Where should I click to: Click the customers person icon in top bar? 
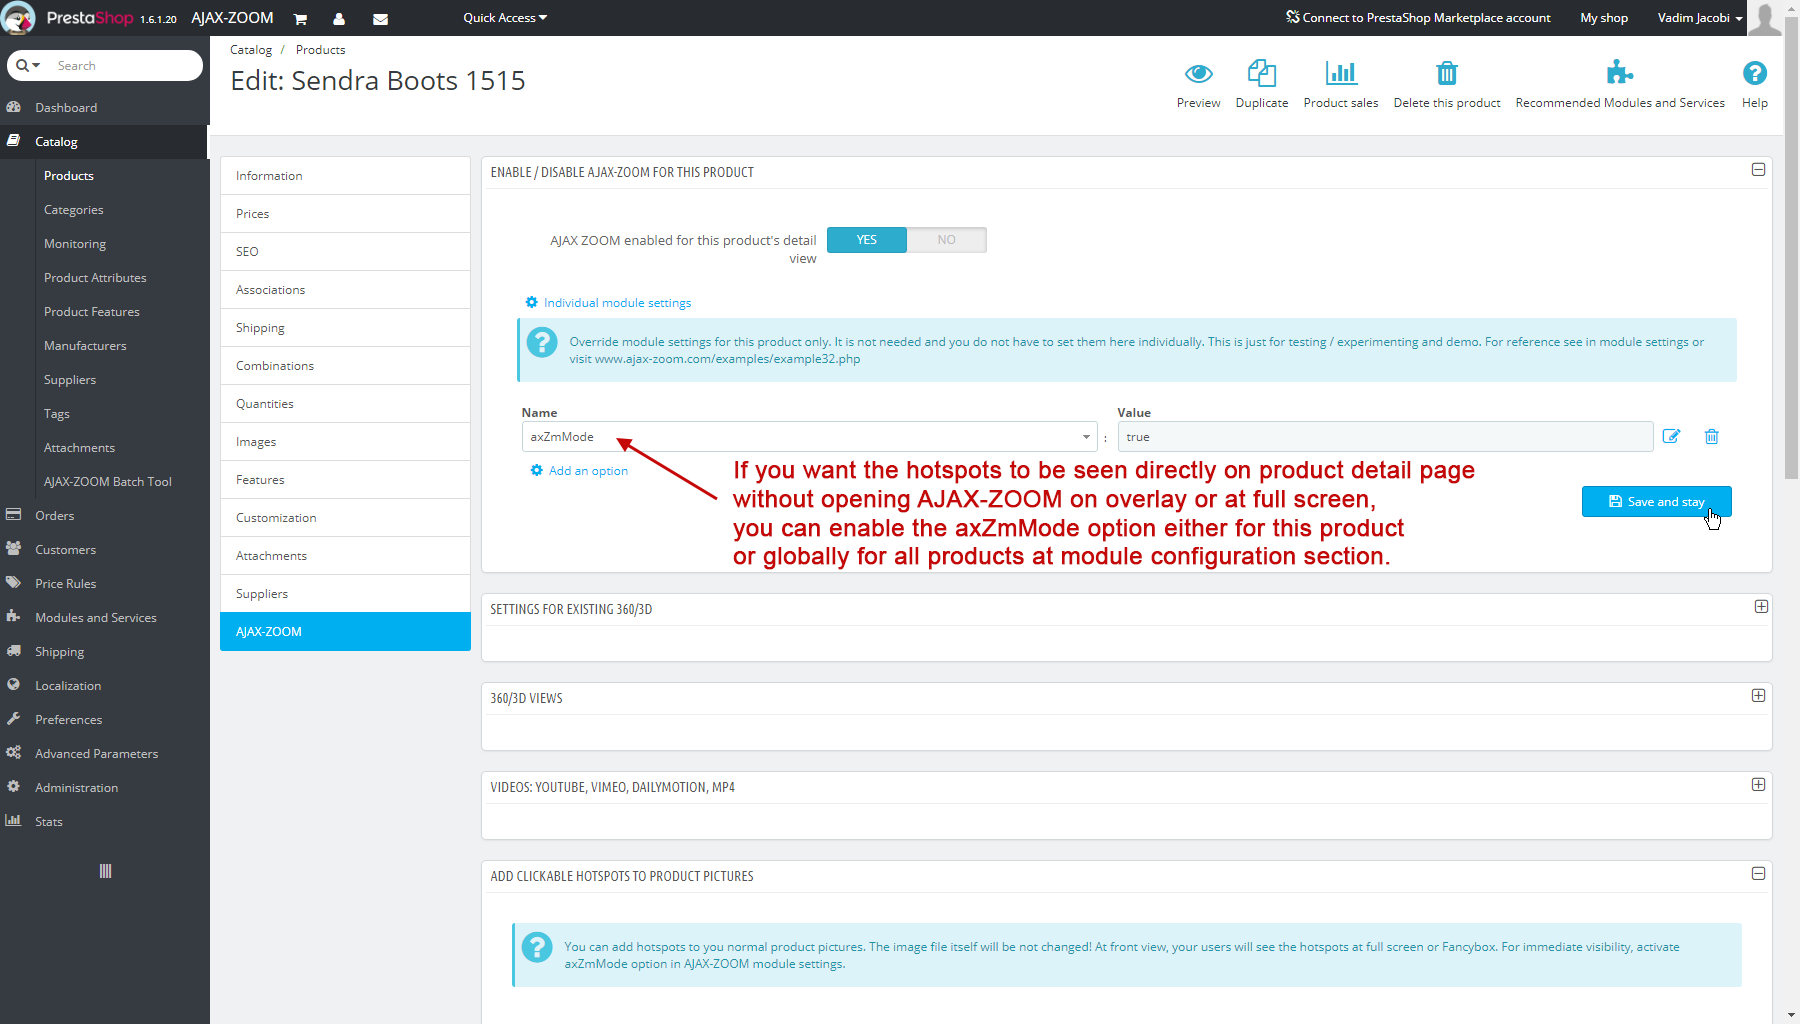pos(339,18)
